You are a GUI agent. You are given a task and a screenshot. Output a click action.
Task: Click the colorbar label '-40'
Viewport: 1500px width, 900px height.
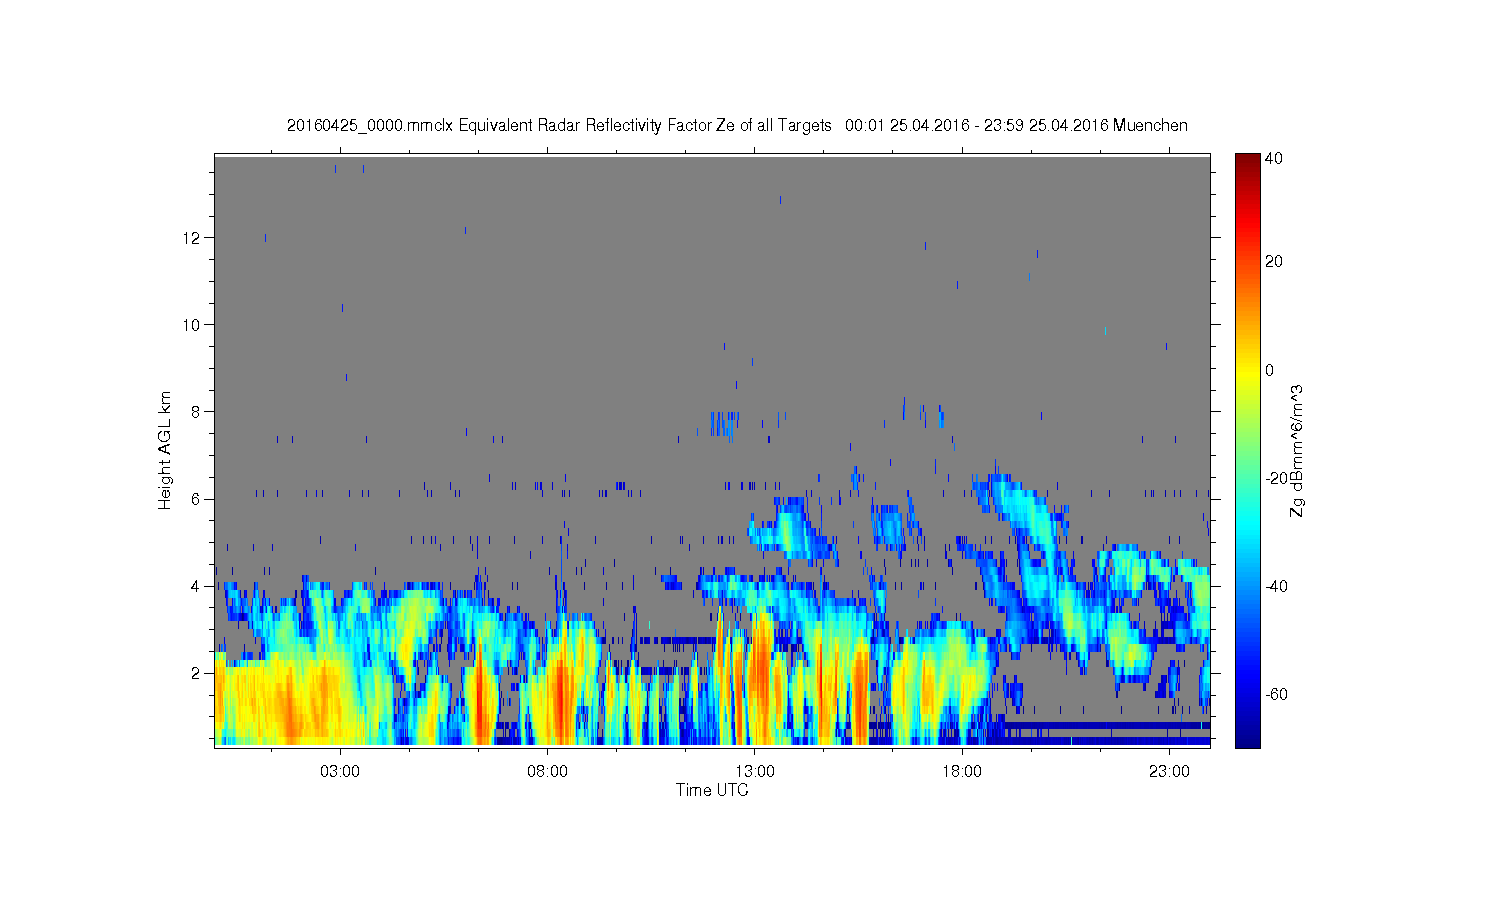coord(1277,586)
